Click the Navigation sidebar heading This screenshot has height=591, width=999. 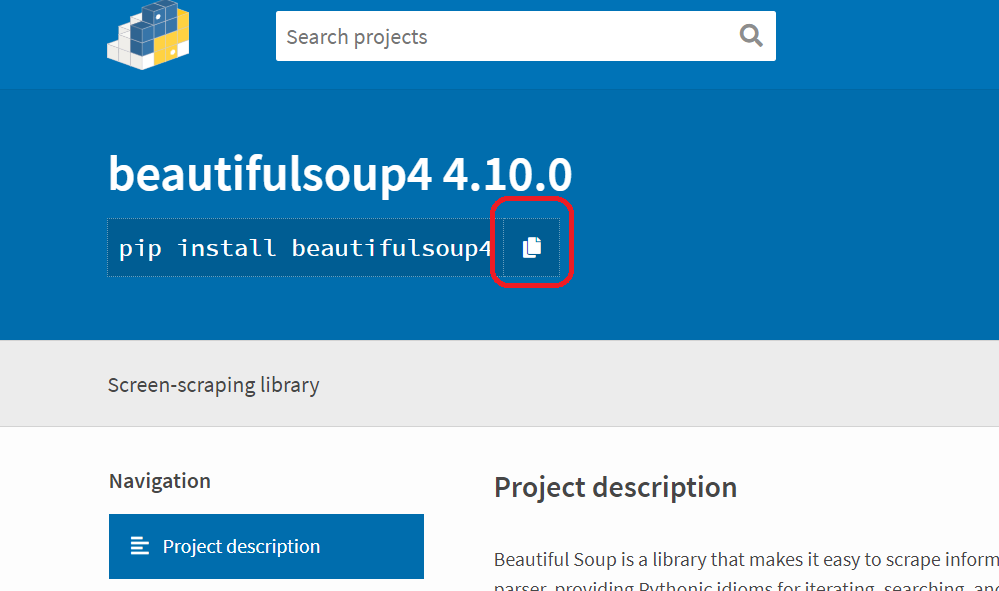[x=160, y=481]
